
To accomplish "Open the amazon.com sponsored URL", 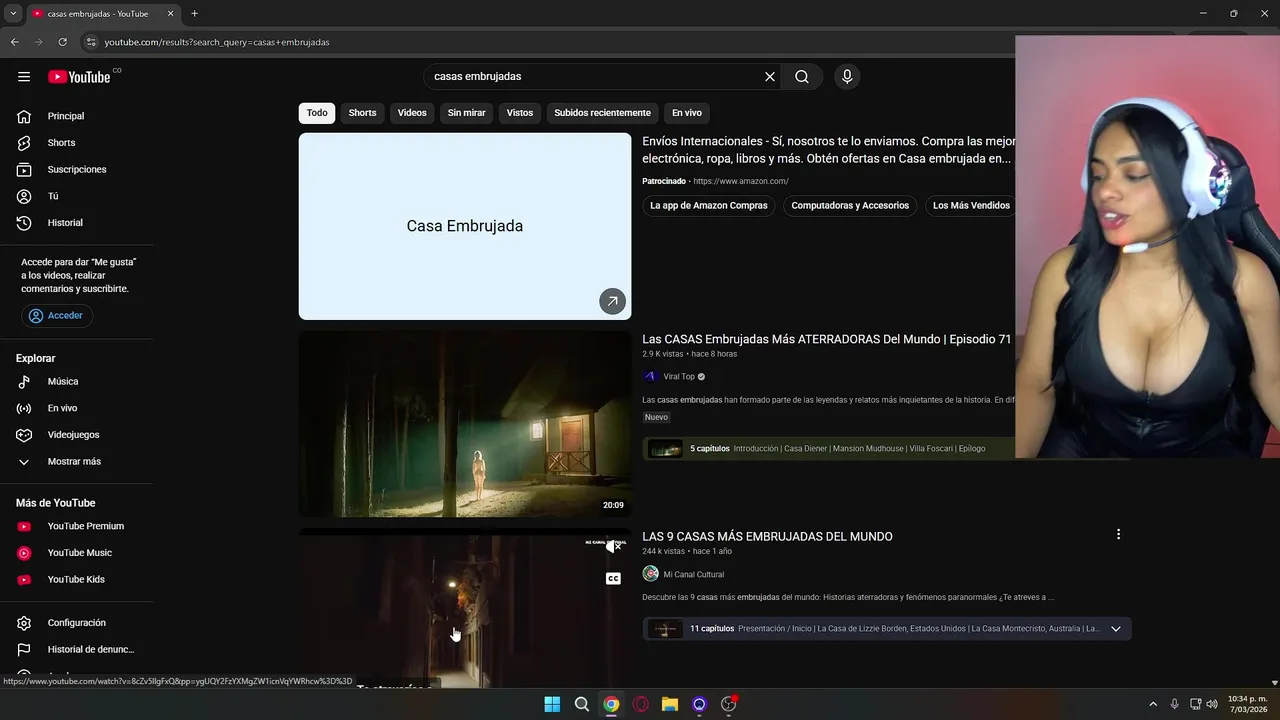I will coord(741,181).
